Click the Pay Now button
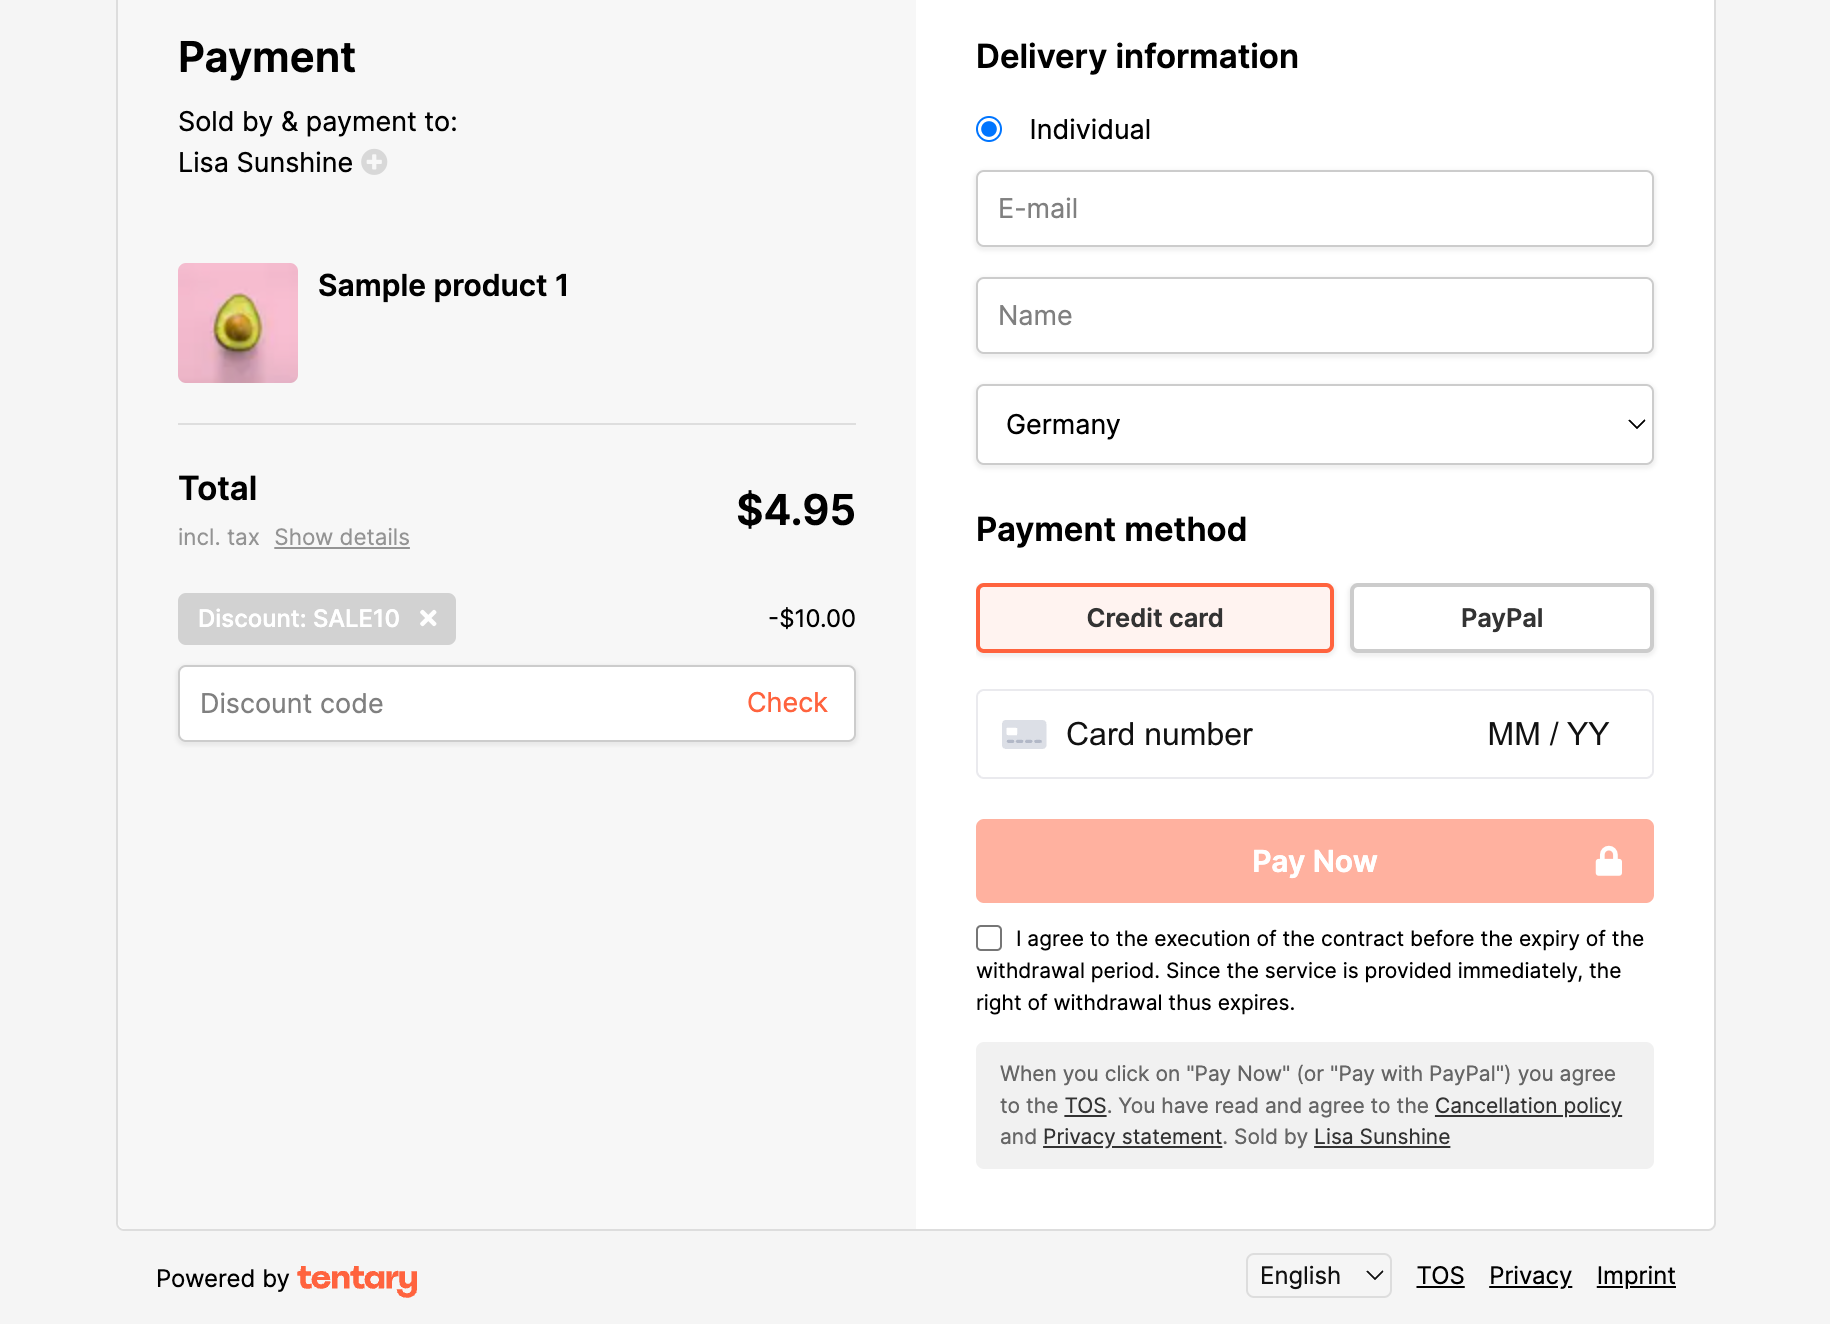 click(x=1314, y=861)
